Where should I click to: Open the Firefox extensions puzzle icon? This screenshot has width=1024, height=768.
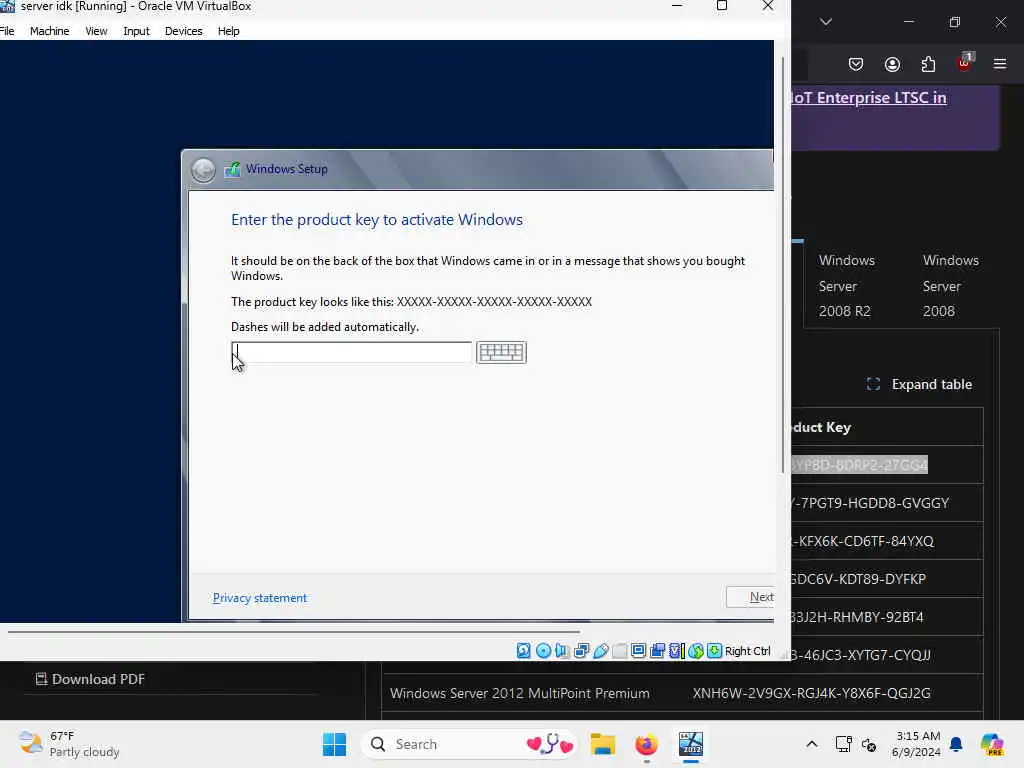click(x=928, y=64)
